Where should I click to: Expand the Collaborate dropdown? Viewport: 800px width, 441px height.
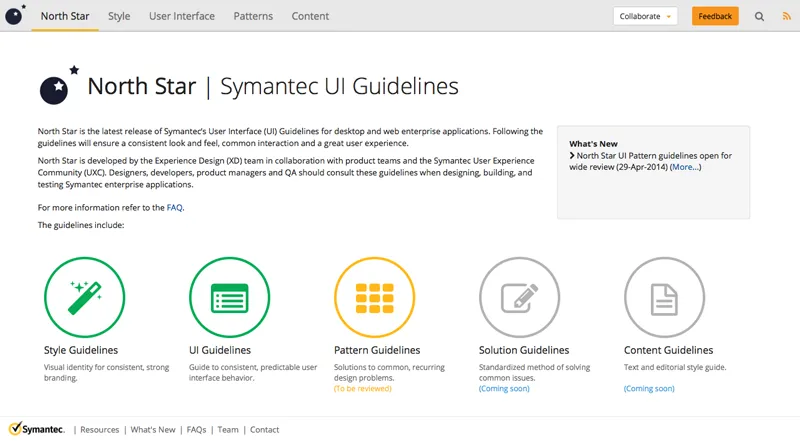[645, 16]
